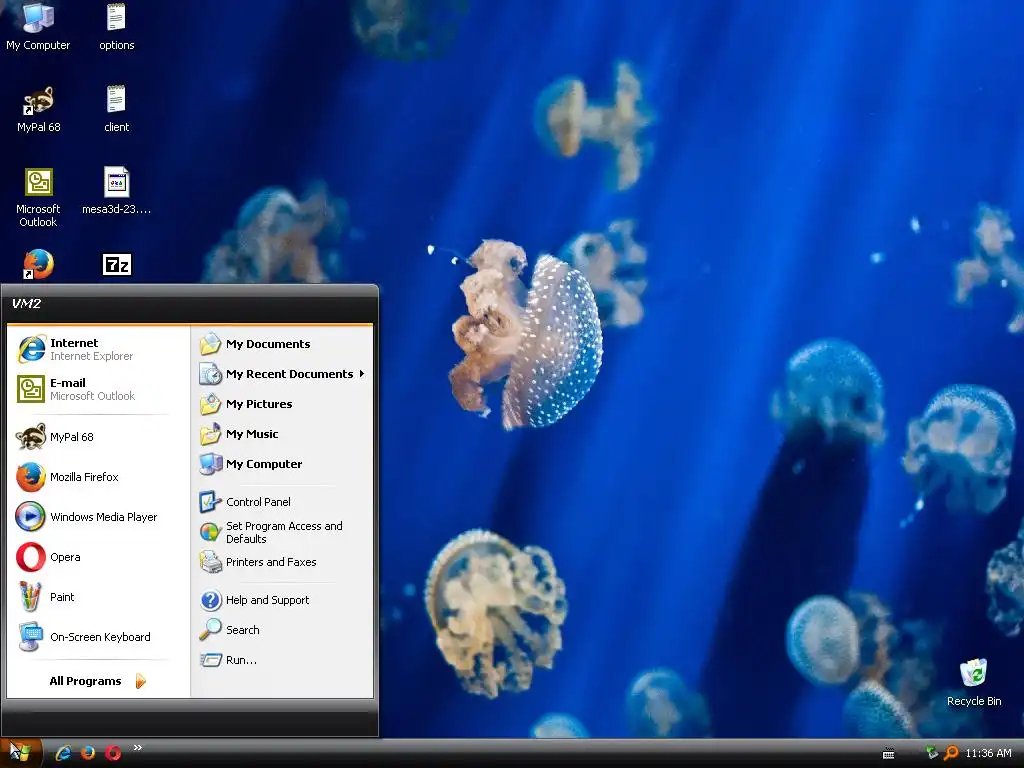The height and width of the screenshot is (768, 1024).
Task: Select the 7z desktop icon
Action: click(x=117, y=264)
